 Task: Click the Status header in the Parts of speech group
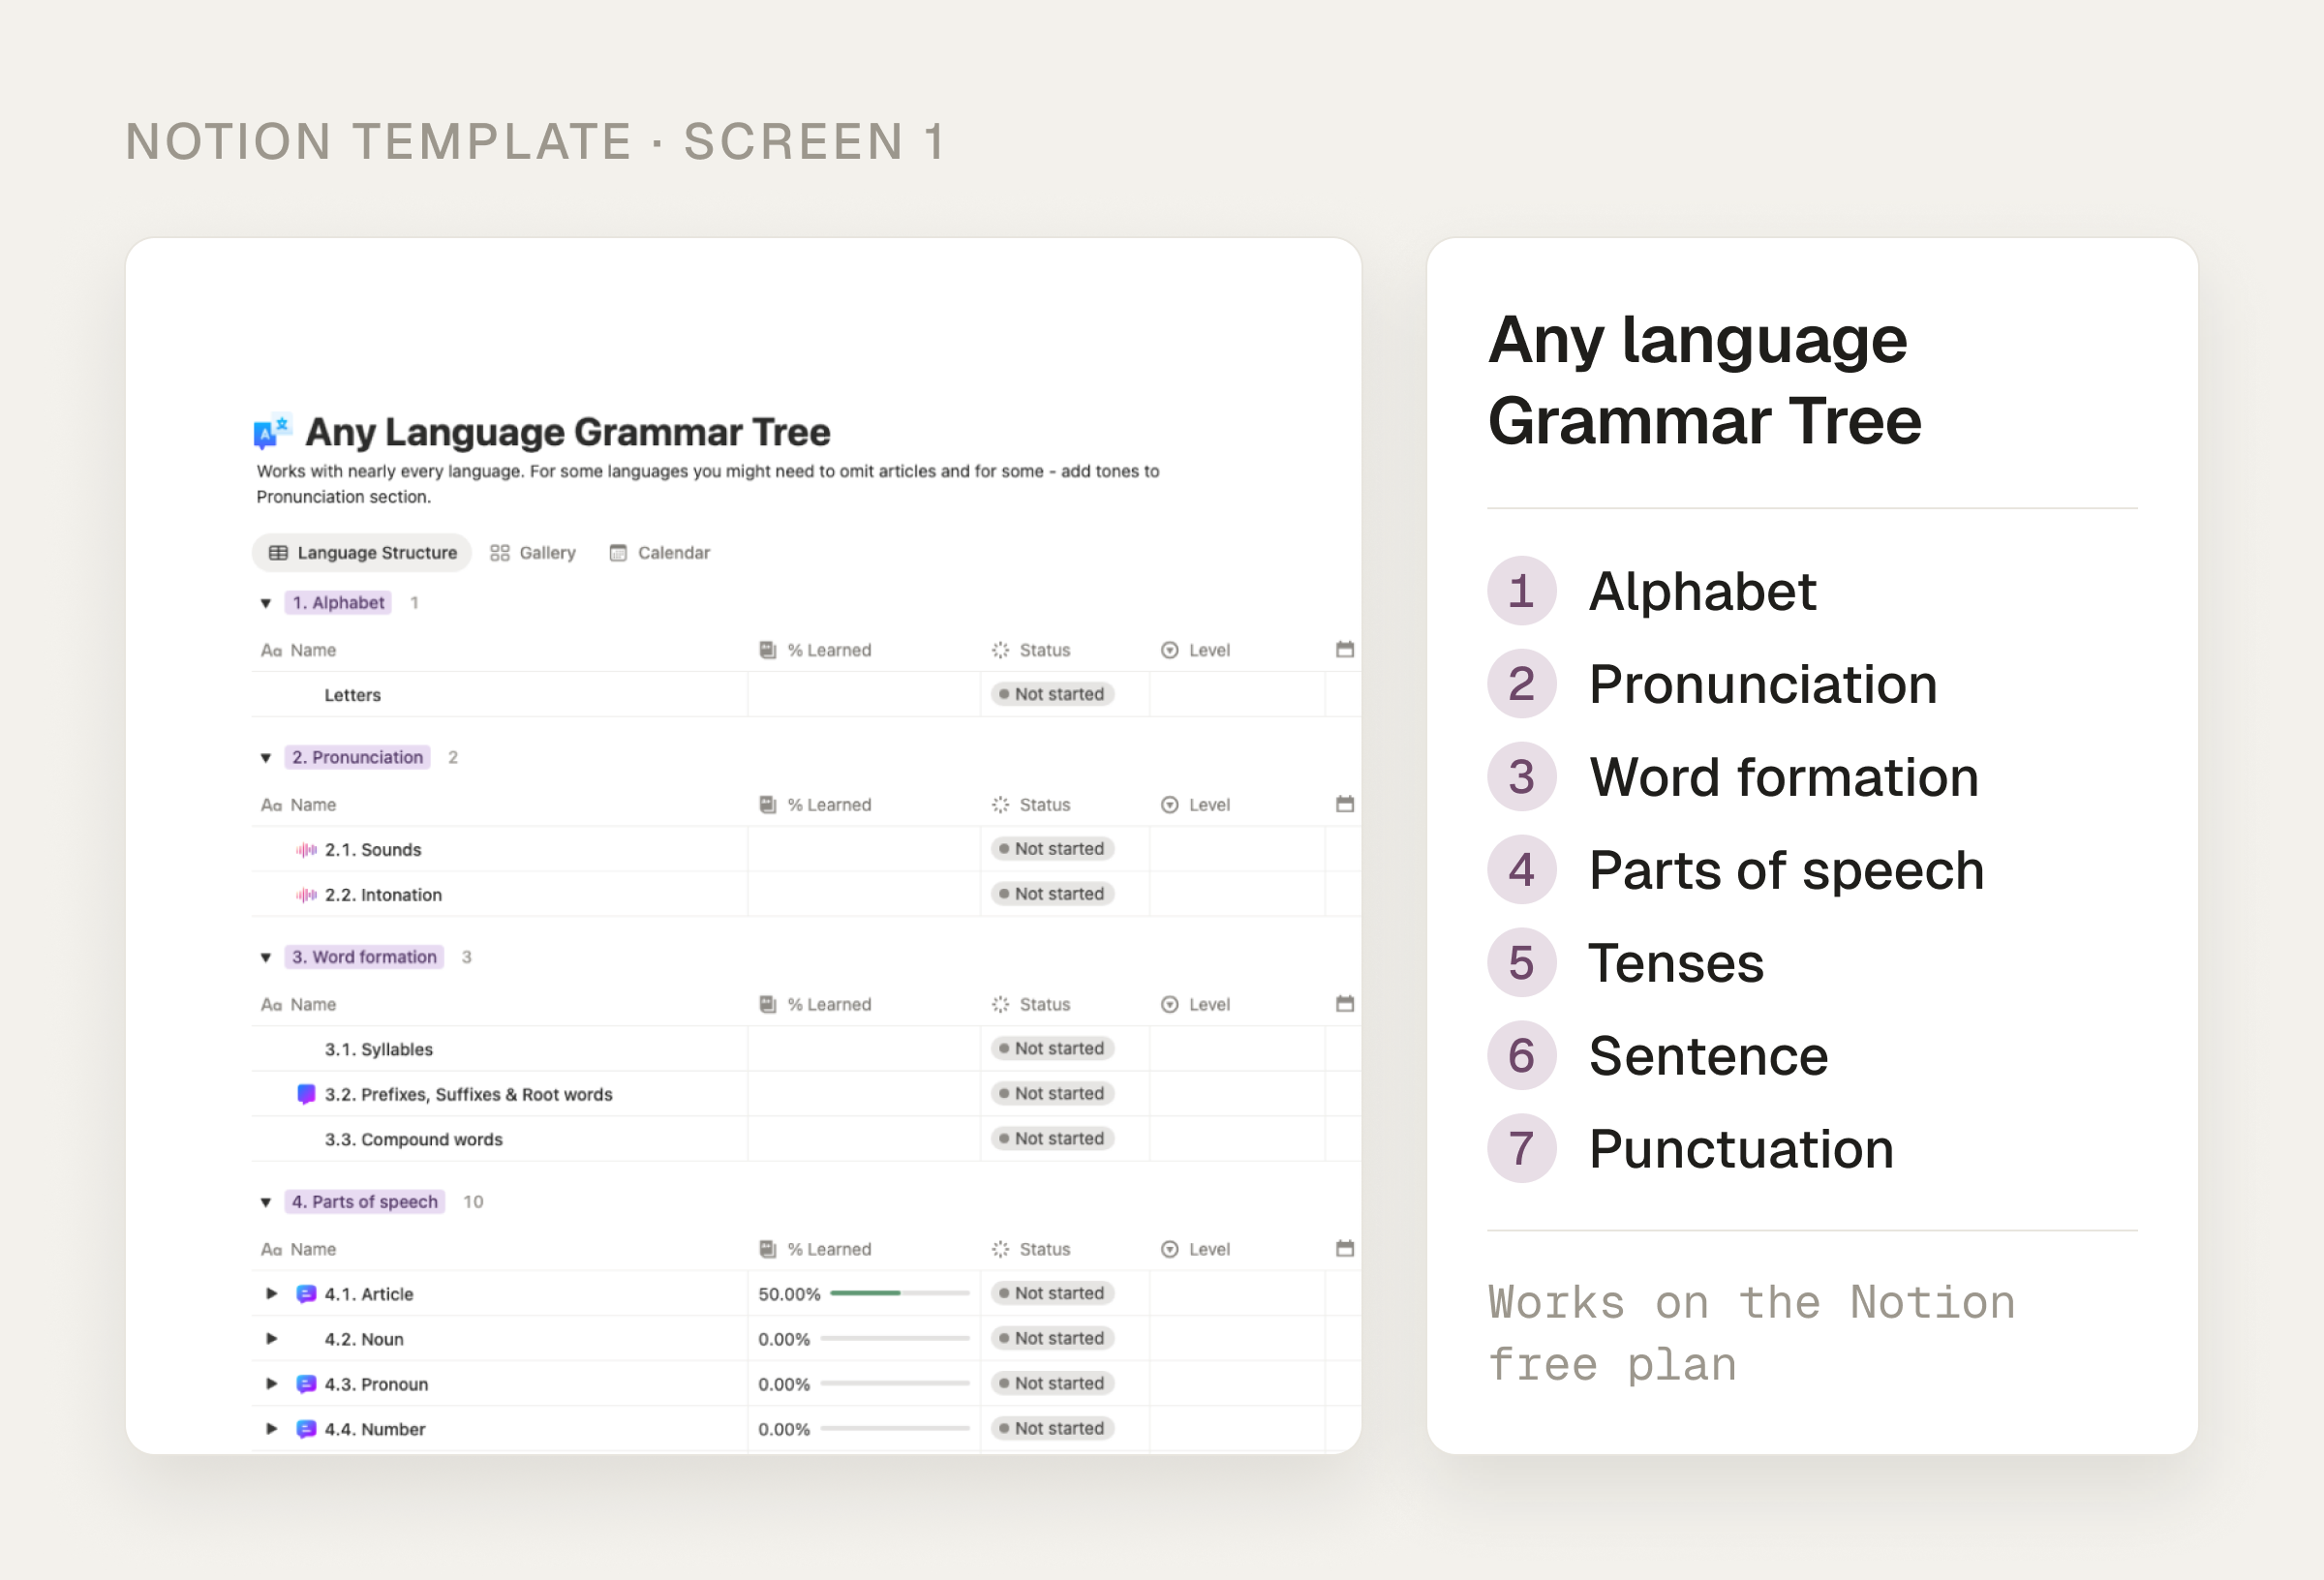pyautogui.click(x=1031, y=1249)
